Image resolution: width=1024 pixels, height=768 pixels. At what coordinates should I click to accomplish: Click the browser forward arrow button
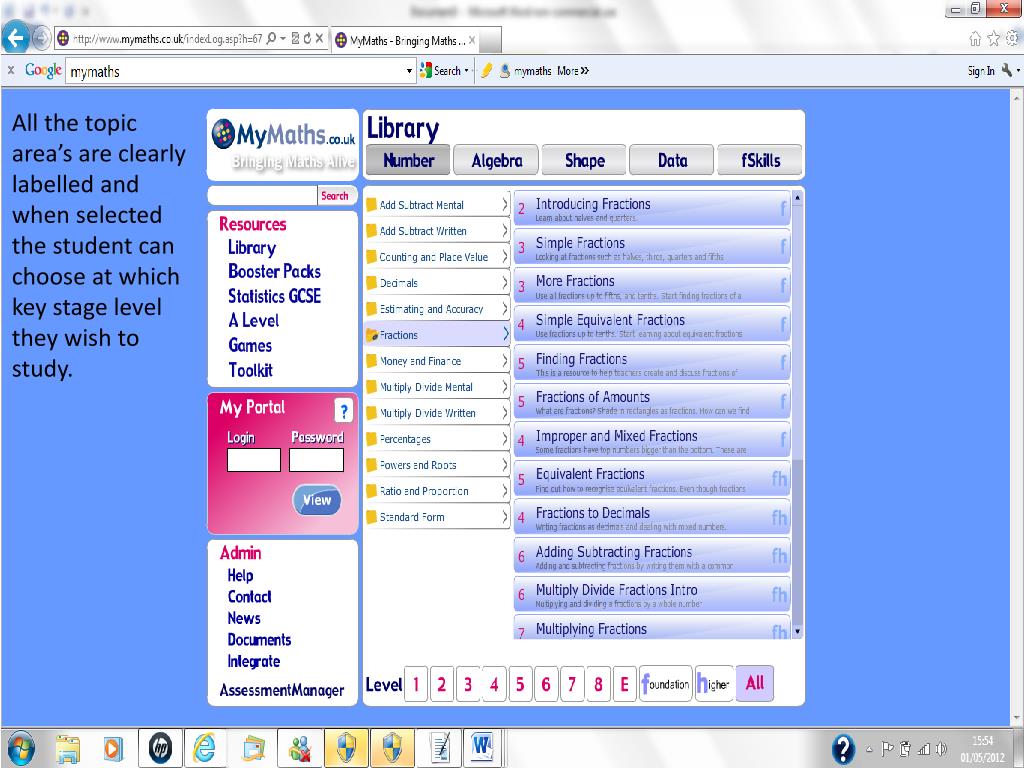tap(41, 39)
